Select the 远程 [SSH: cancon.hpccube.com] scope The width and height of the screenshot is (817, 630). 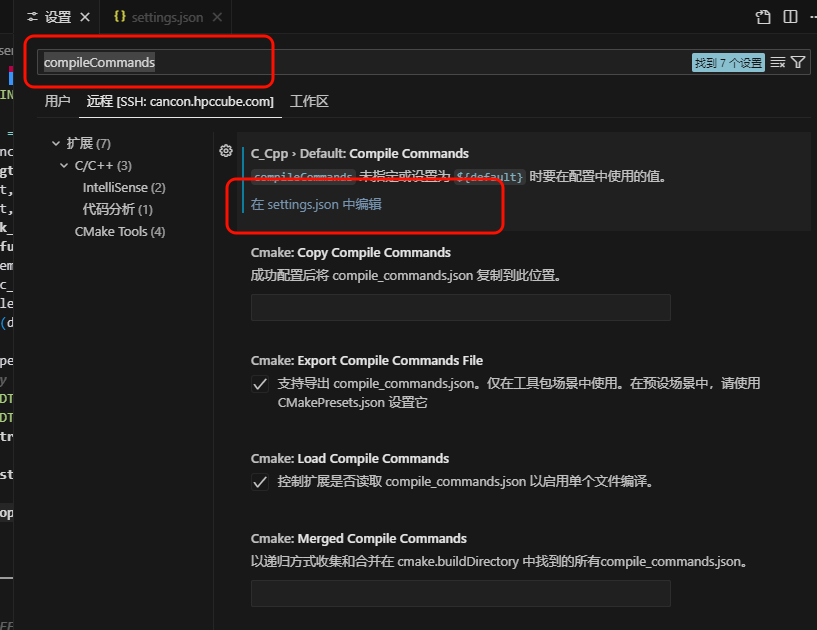[180, 101]
